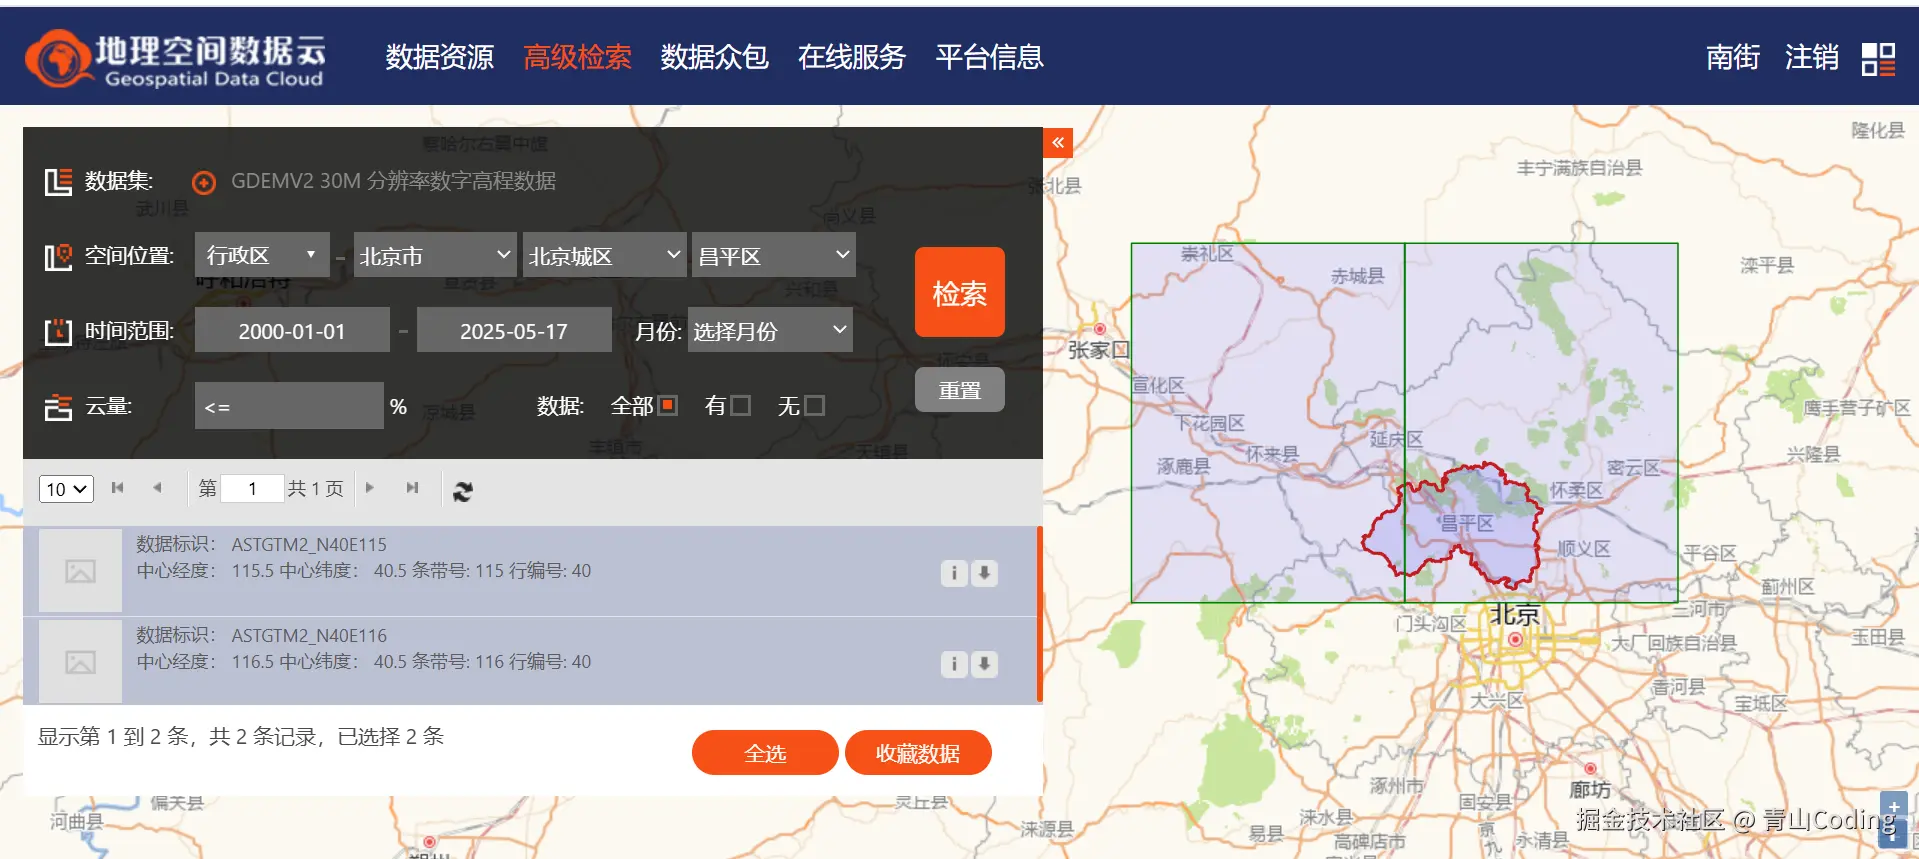The image size is (1919, 859).
Task: Click the 云量 cloud cover icon
Action: coord(58,407)
